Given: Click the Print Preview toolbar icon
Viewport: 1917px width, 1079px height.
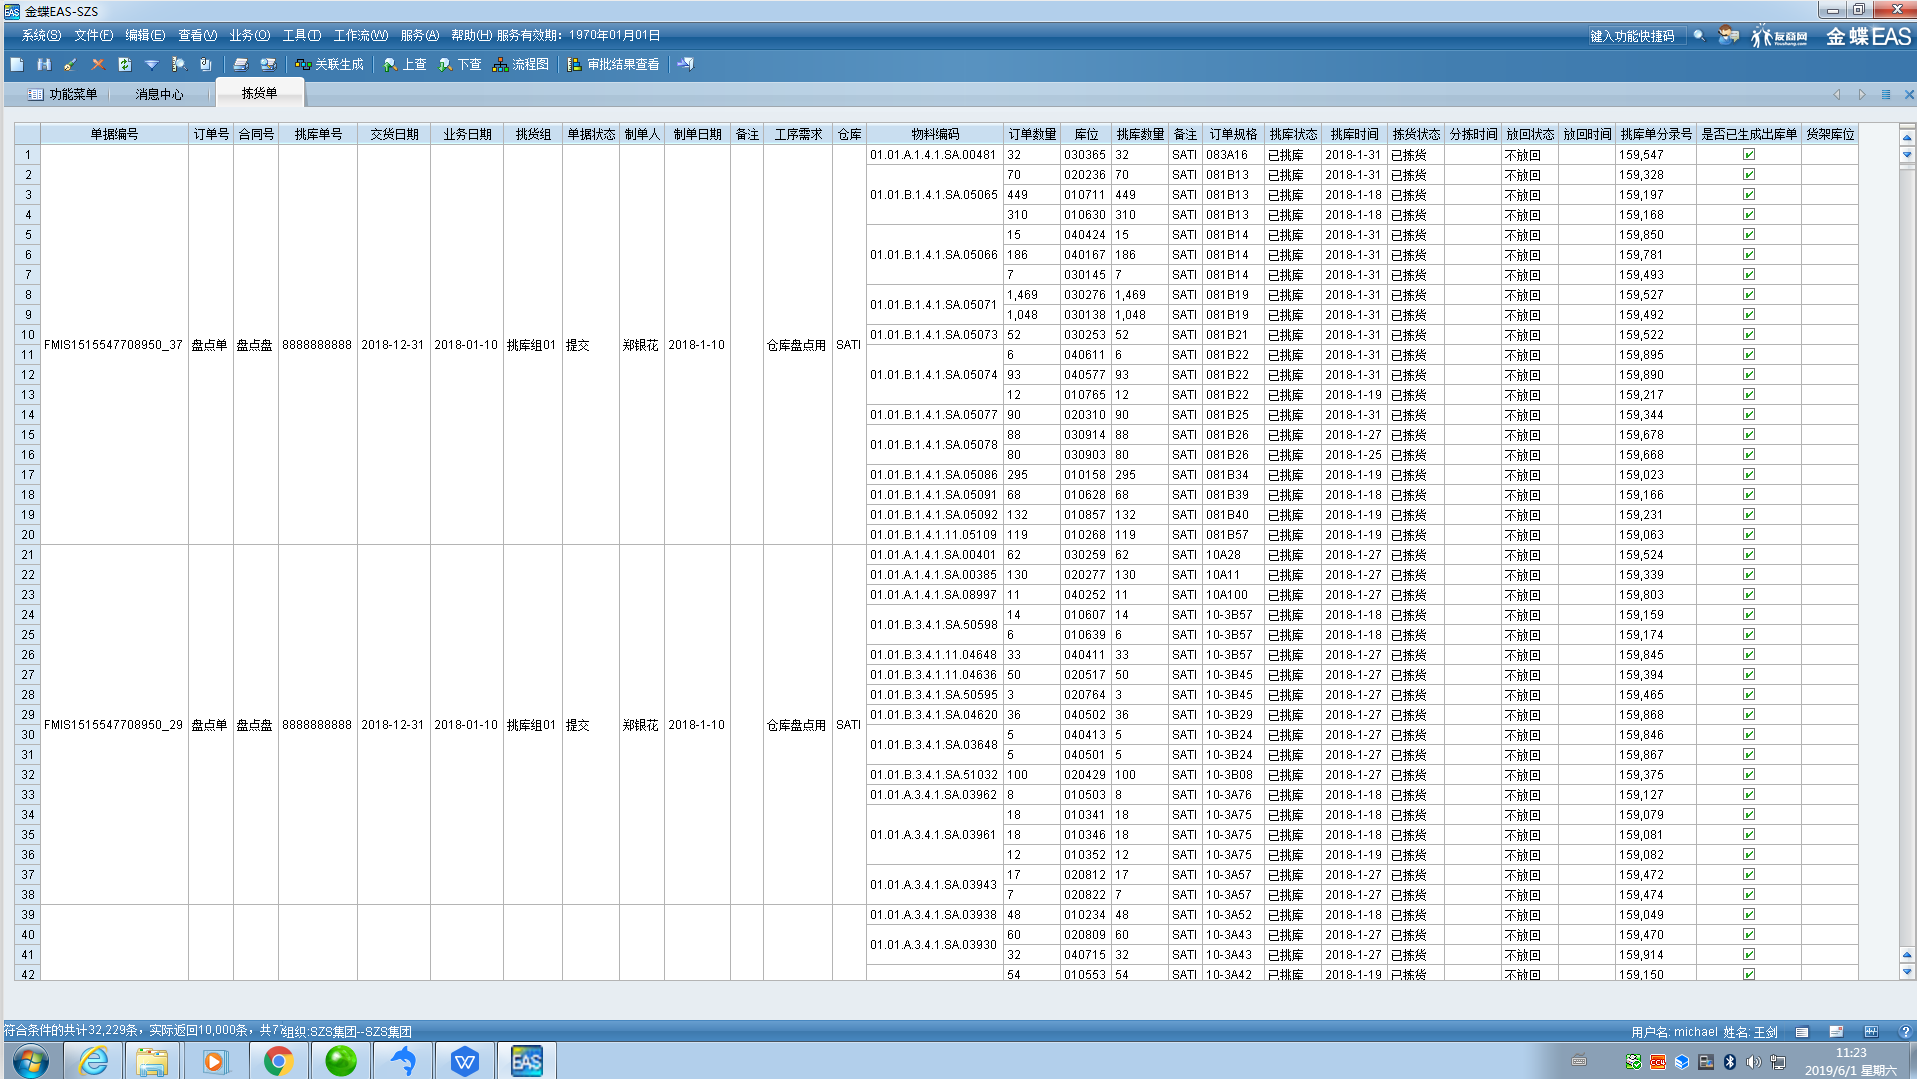Looking at the screenshot, I should tap(268, 64).
